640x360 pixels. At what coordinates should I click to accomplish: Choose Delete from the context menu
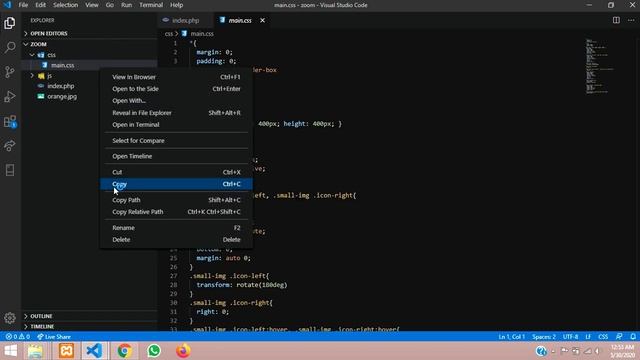click(x=176, y=240)
